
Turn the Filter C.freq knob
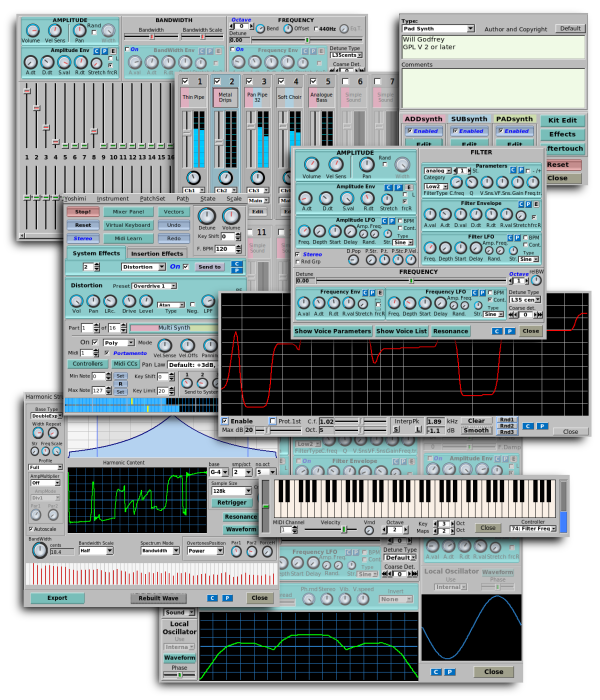456,182
